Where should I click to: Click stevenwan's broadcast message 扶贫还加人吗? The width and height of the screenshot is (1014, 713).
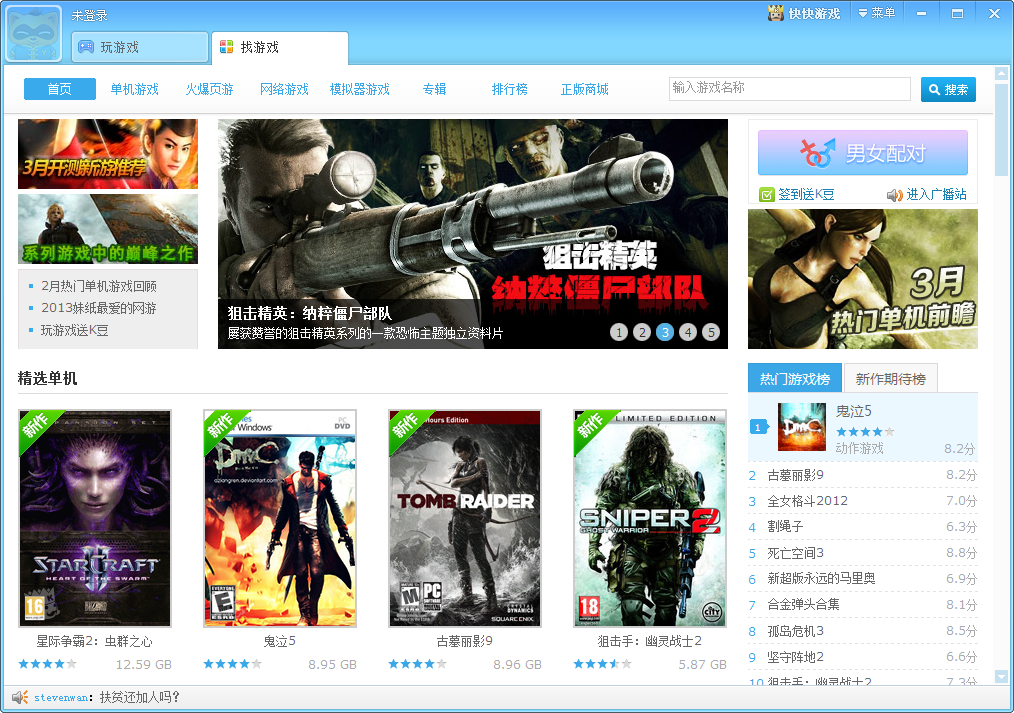pyautogui.click(x=140, y=697)
